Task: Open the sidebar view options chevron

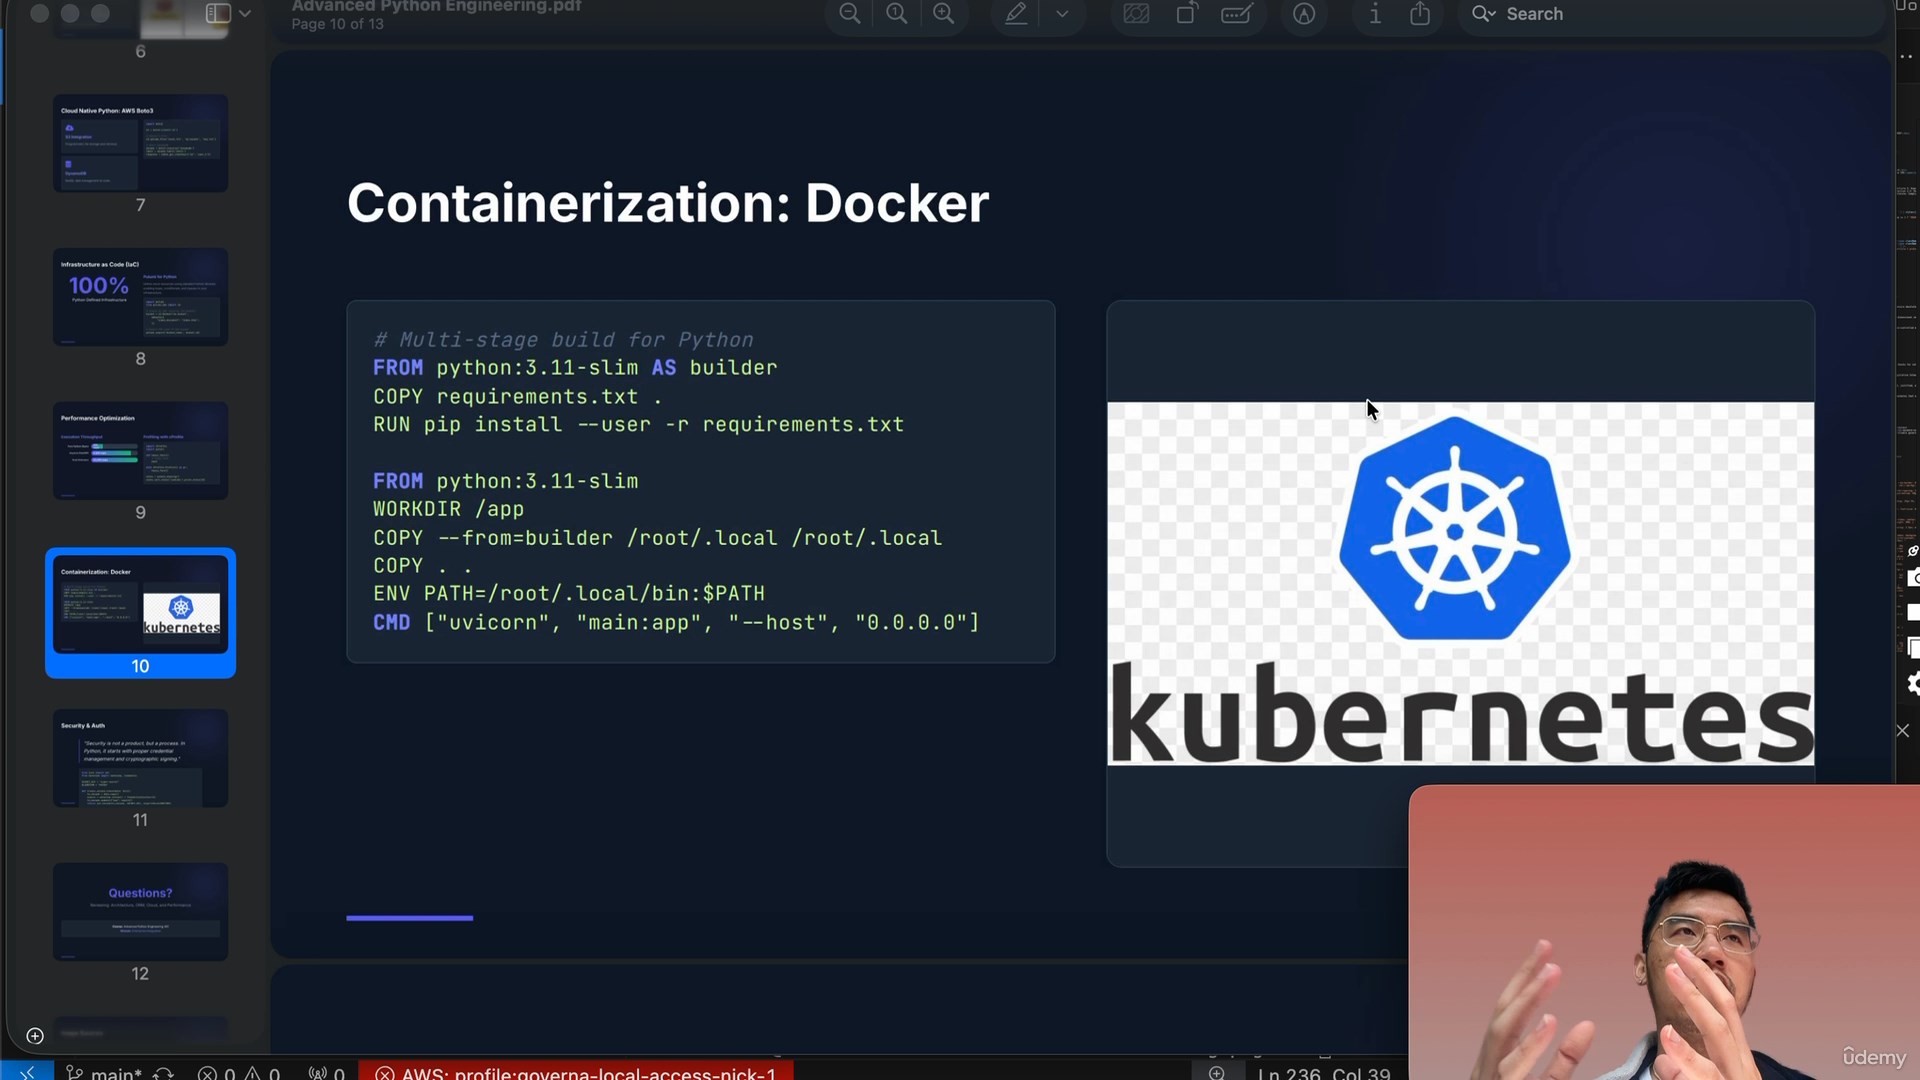Action: pyautogui.click(x=245, y=14)
